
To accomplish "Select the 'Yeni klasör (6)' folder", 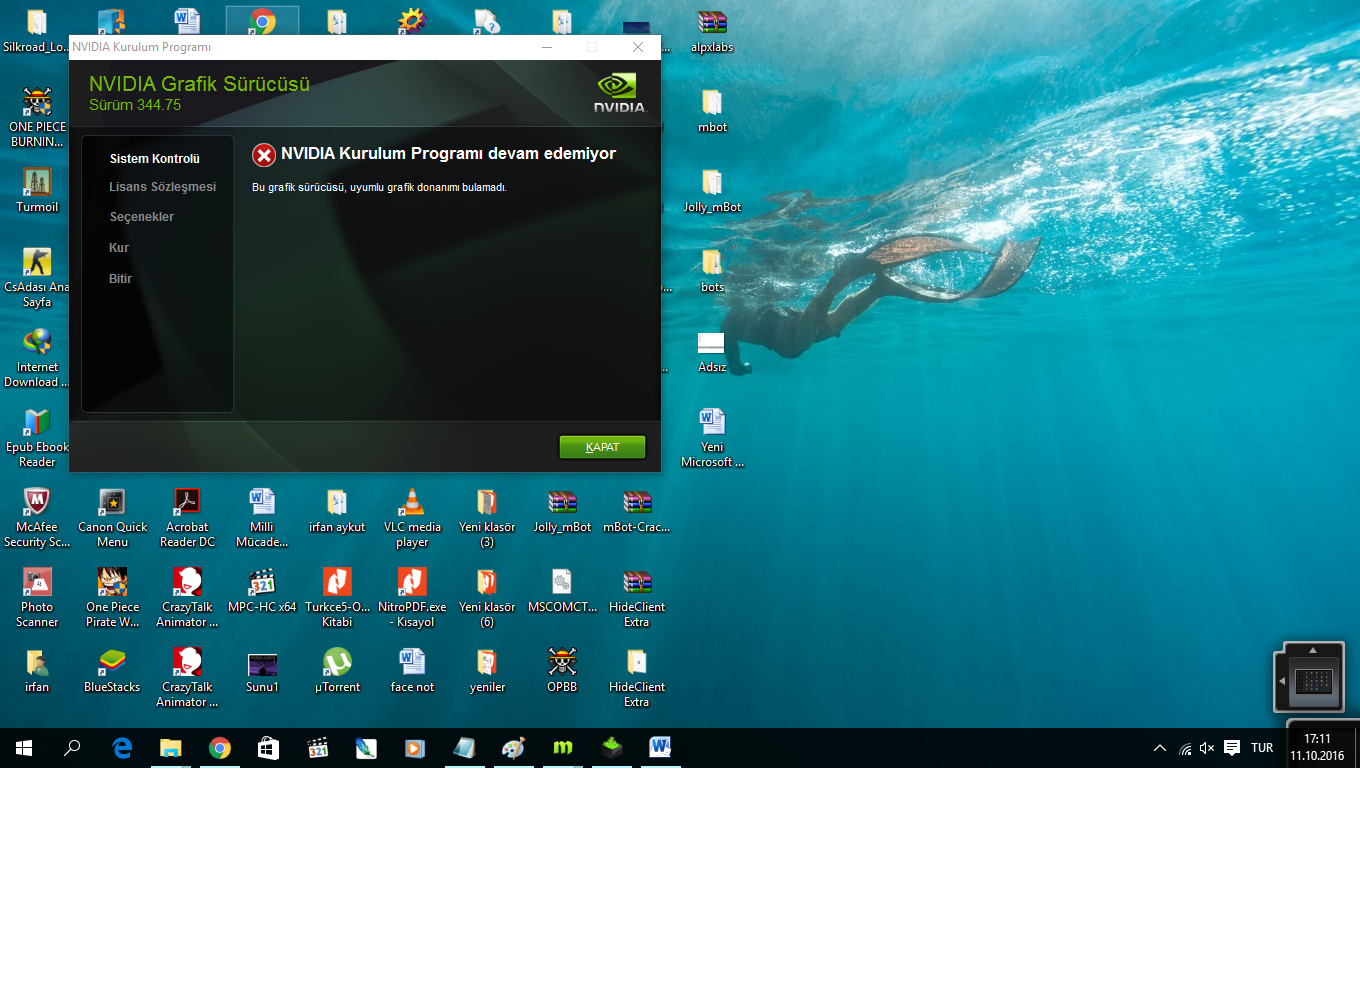I will pos(487,597).
